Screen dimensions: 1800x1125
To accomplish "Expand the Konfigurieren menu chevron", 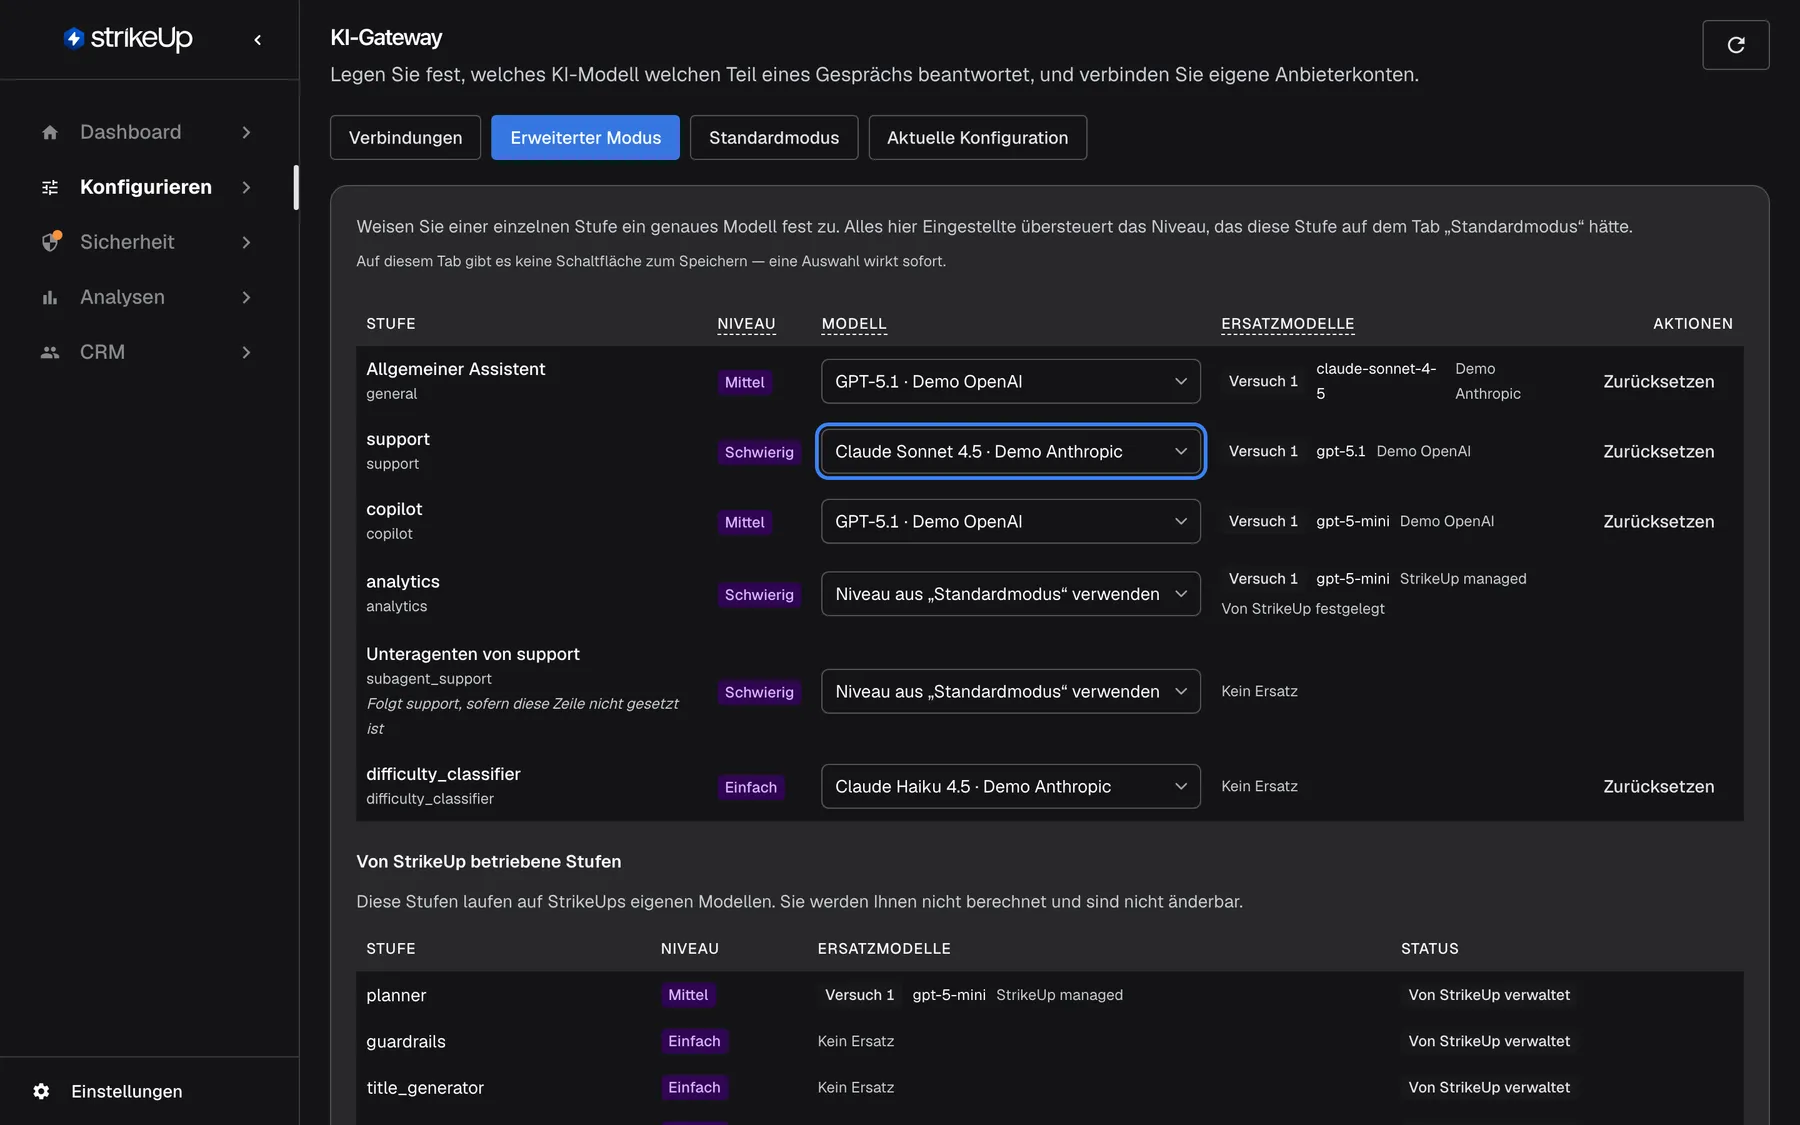I will click(246, 187).
